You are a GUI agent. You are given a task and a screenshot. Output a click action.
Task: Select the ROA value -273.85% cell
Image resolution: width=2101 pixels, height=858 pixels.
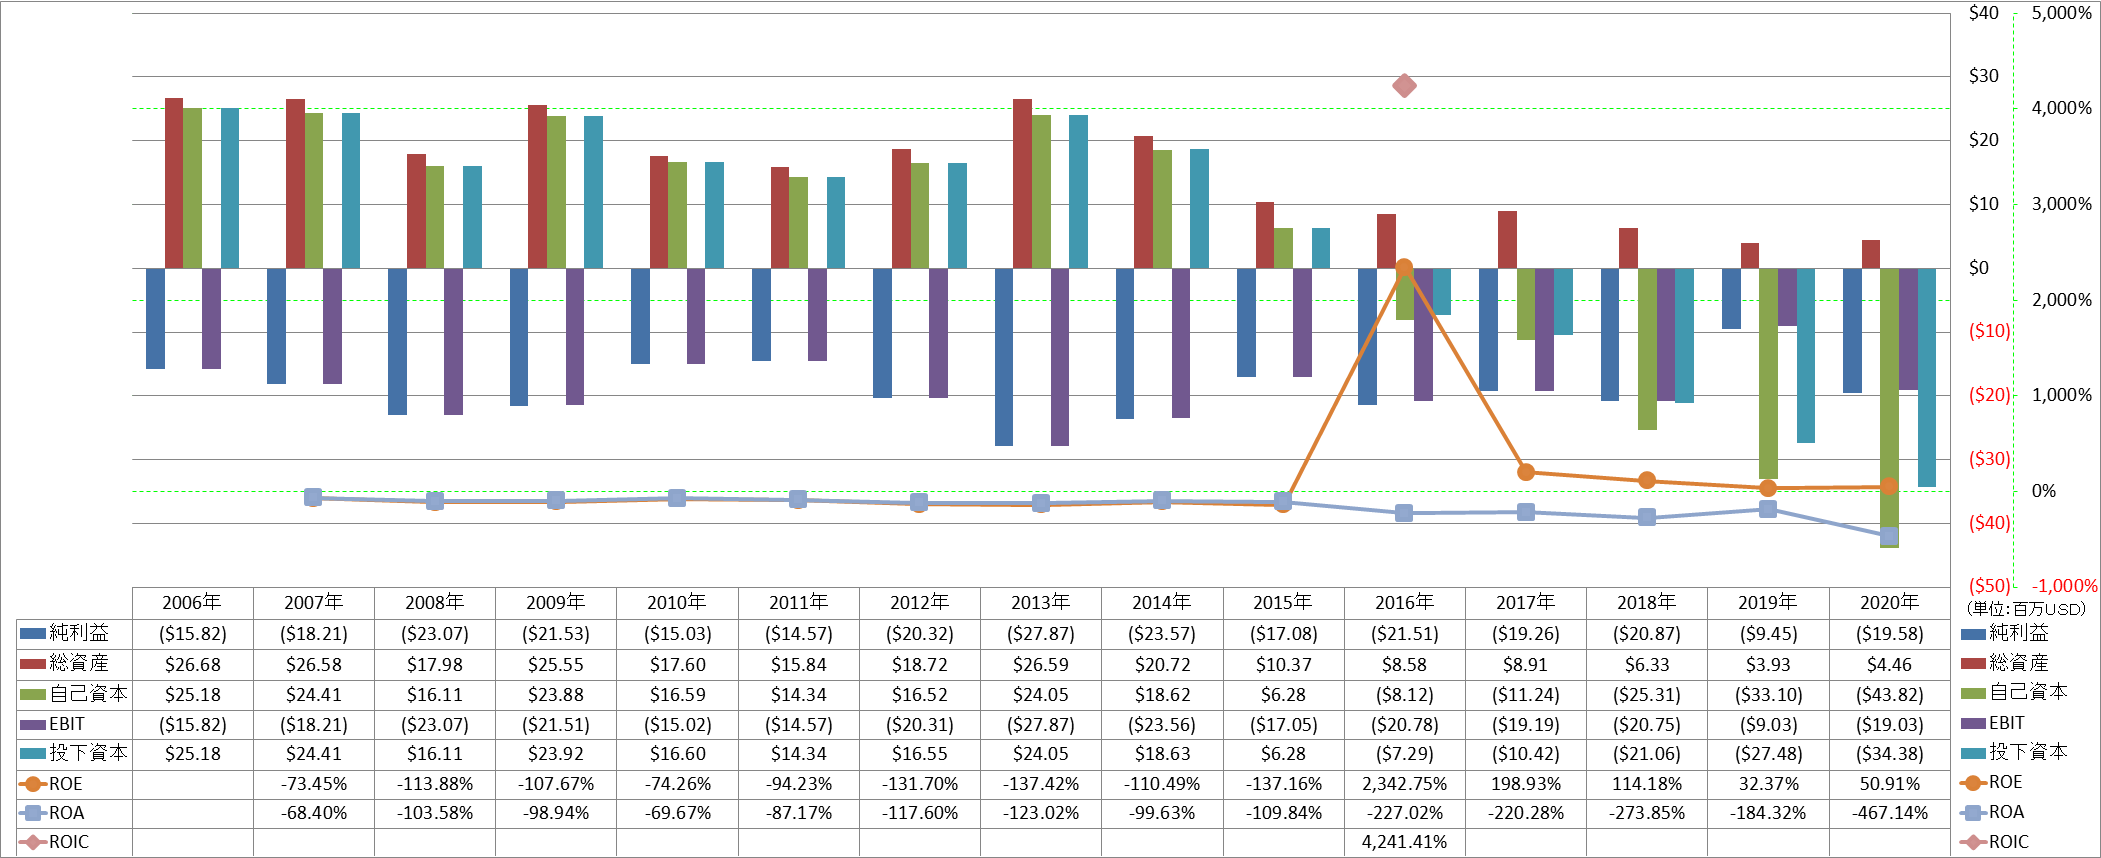1647,813
